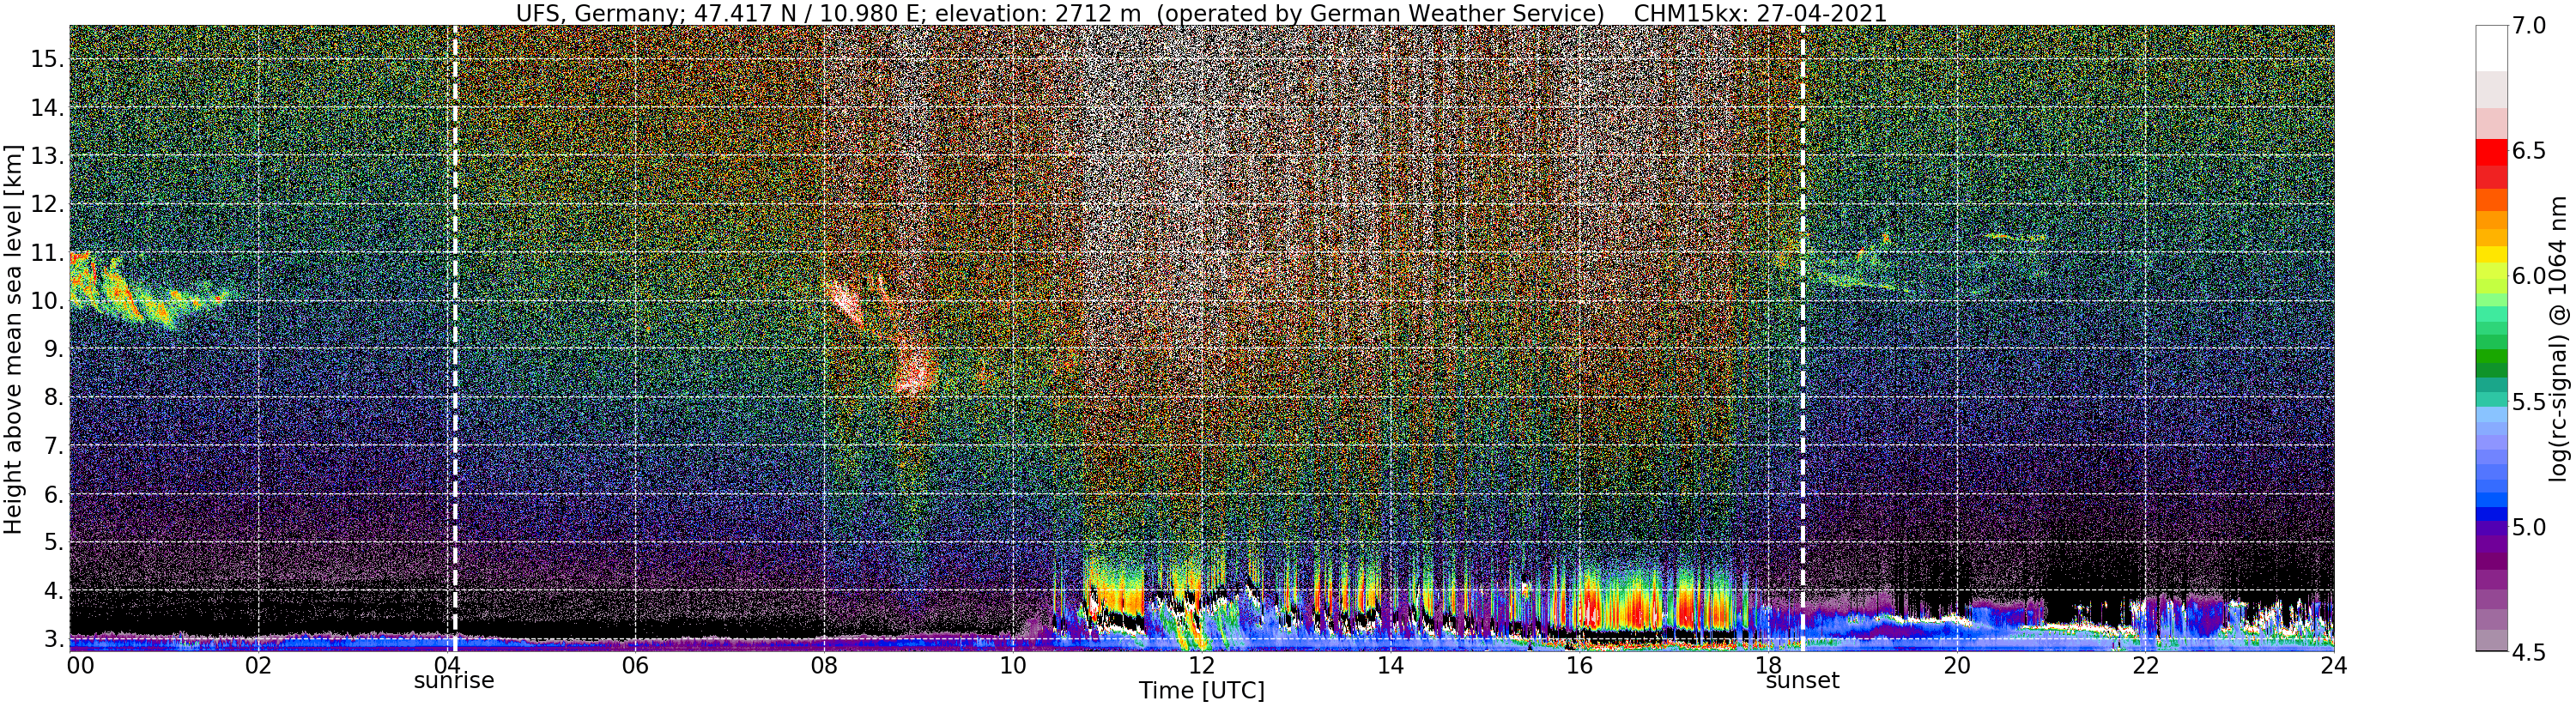The image size is (2576, 707).
Task: Click the '9.' height tick label
Action: click(54, 349)
